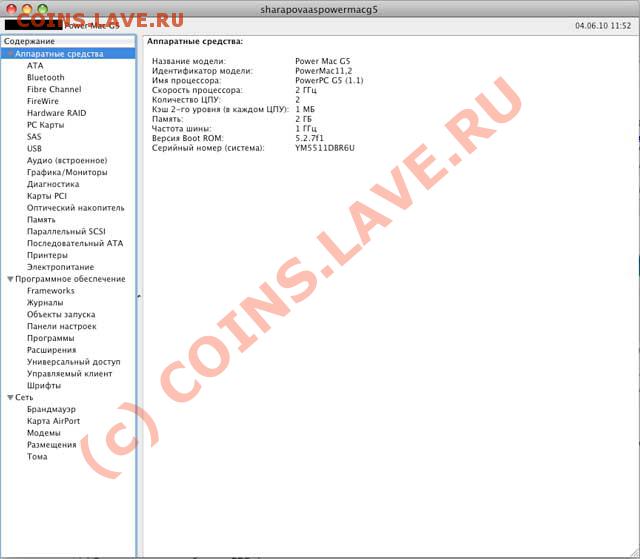Select Панели настроек entry
Screen dimensions: 640x559
[x=62, y=326]
